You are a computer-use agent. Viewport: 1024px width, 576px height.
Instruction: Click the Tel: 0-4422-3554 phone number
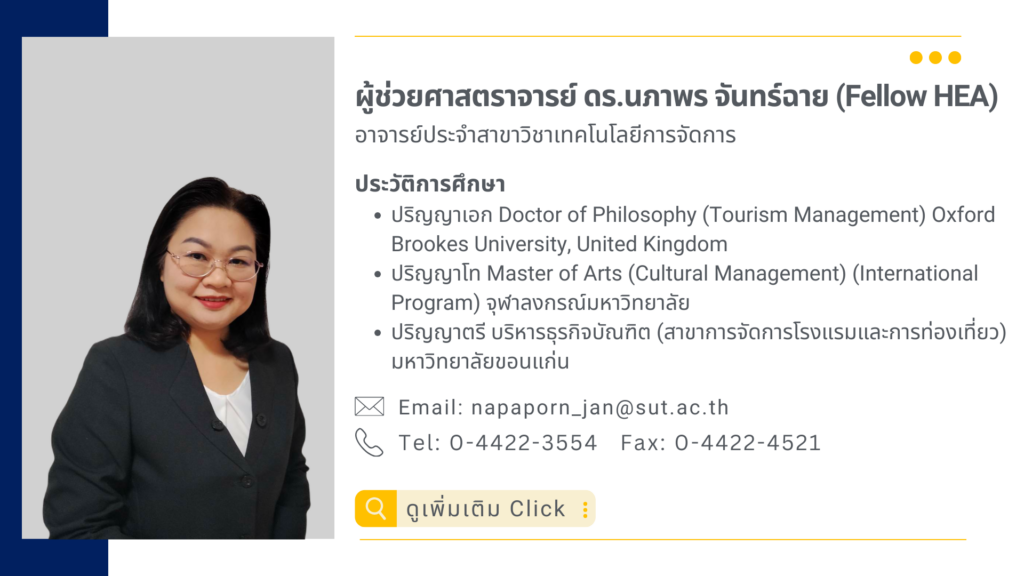coord(498,443)
